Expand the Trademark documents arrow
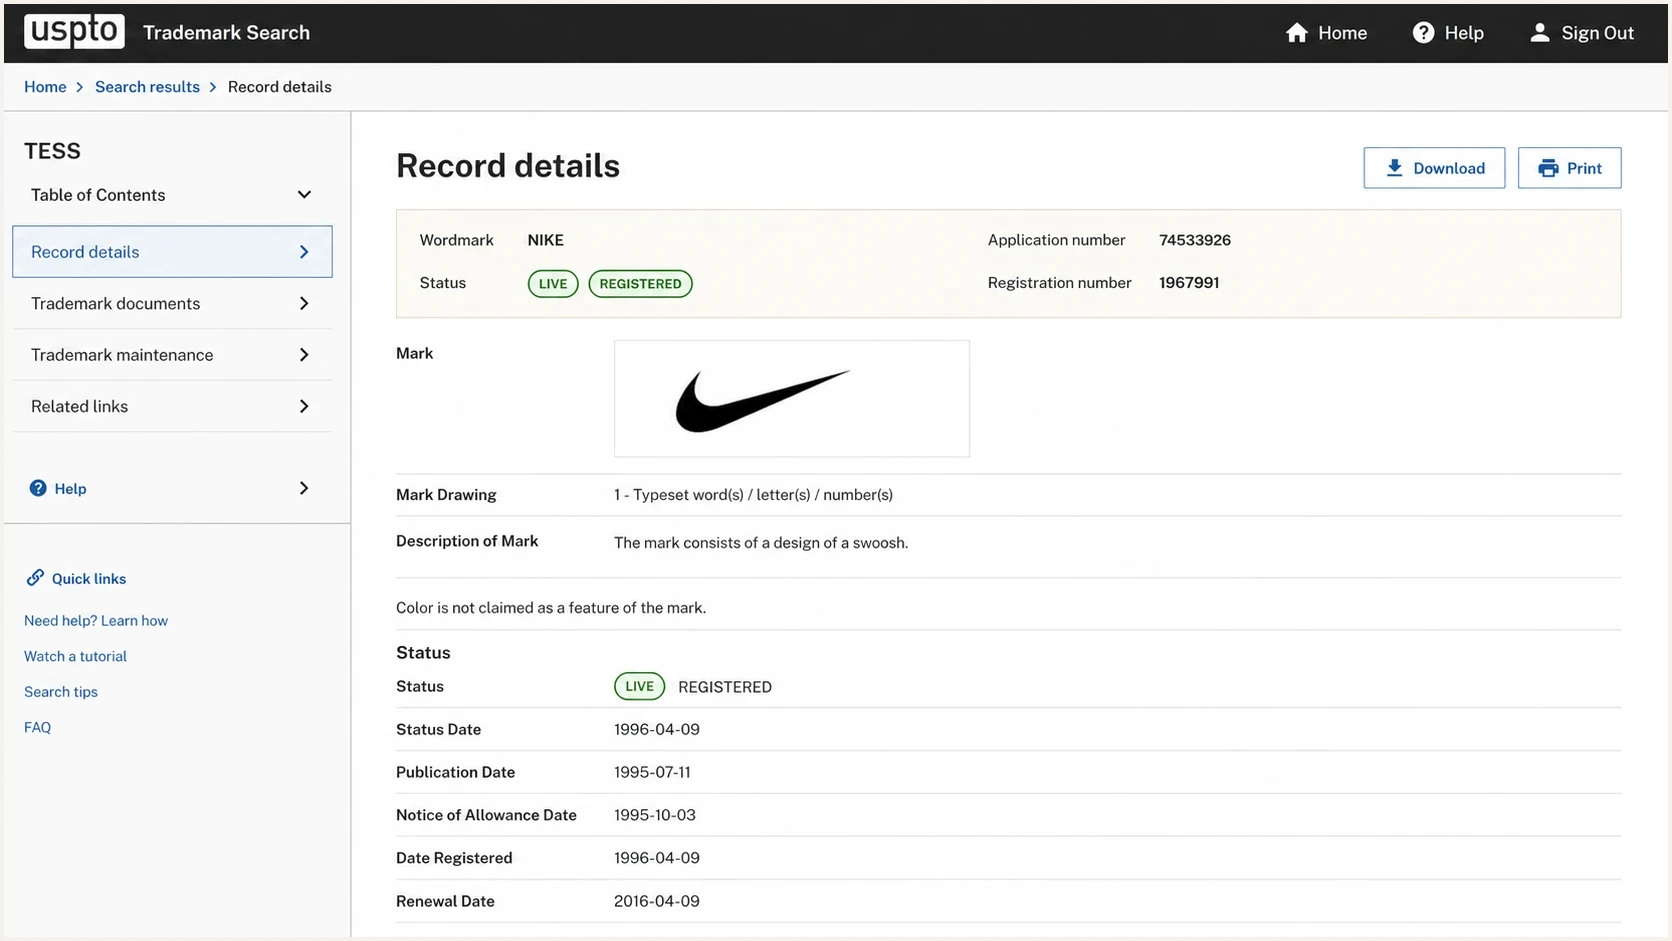Screen dimensions: 1672x941 click(x=304, y=303)
